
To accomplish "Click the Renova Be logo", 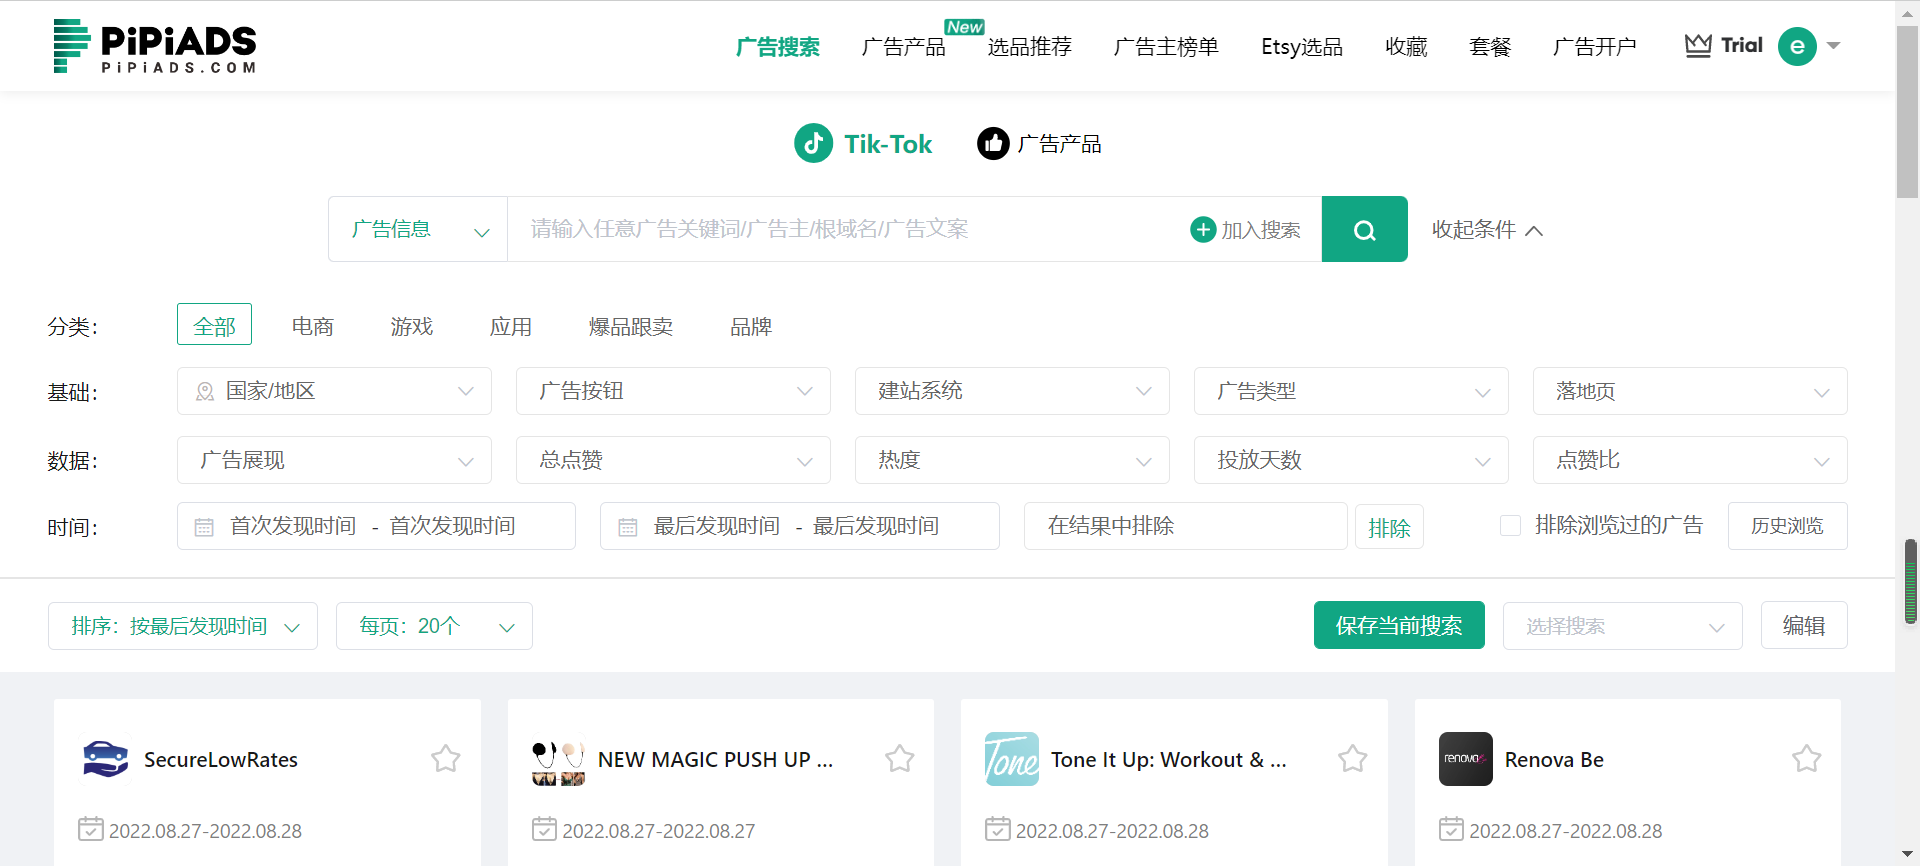I will coord(1466,759).
